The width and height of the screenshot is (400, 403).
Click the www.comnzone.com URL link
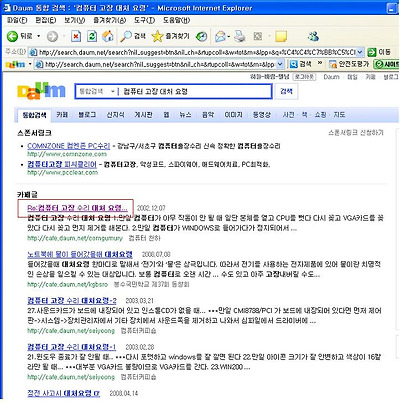[x=67, y=154]
